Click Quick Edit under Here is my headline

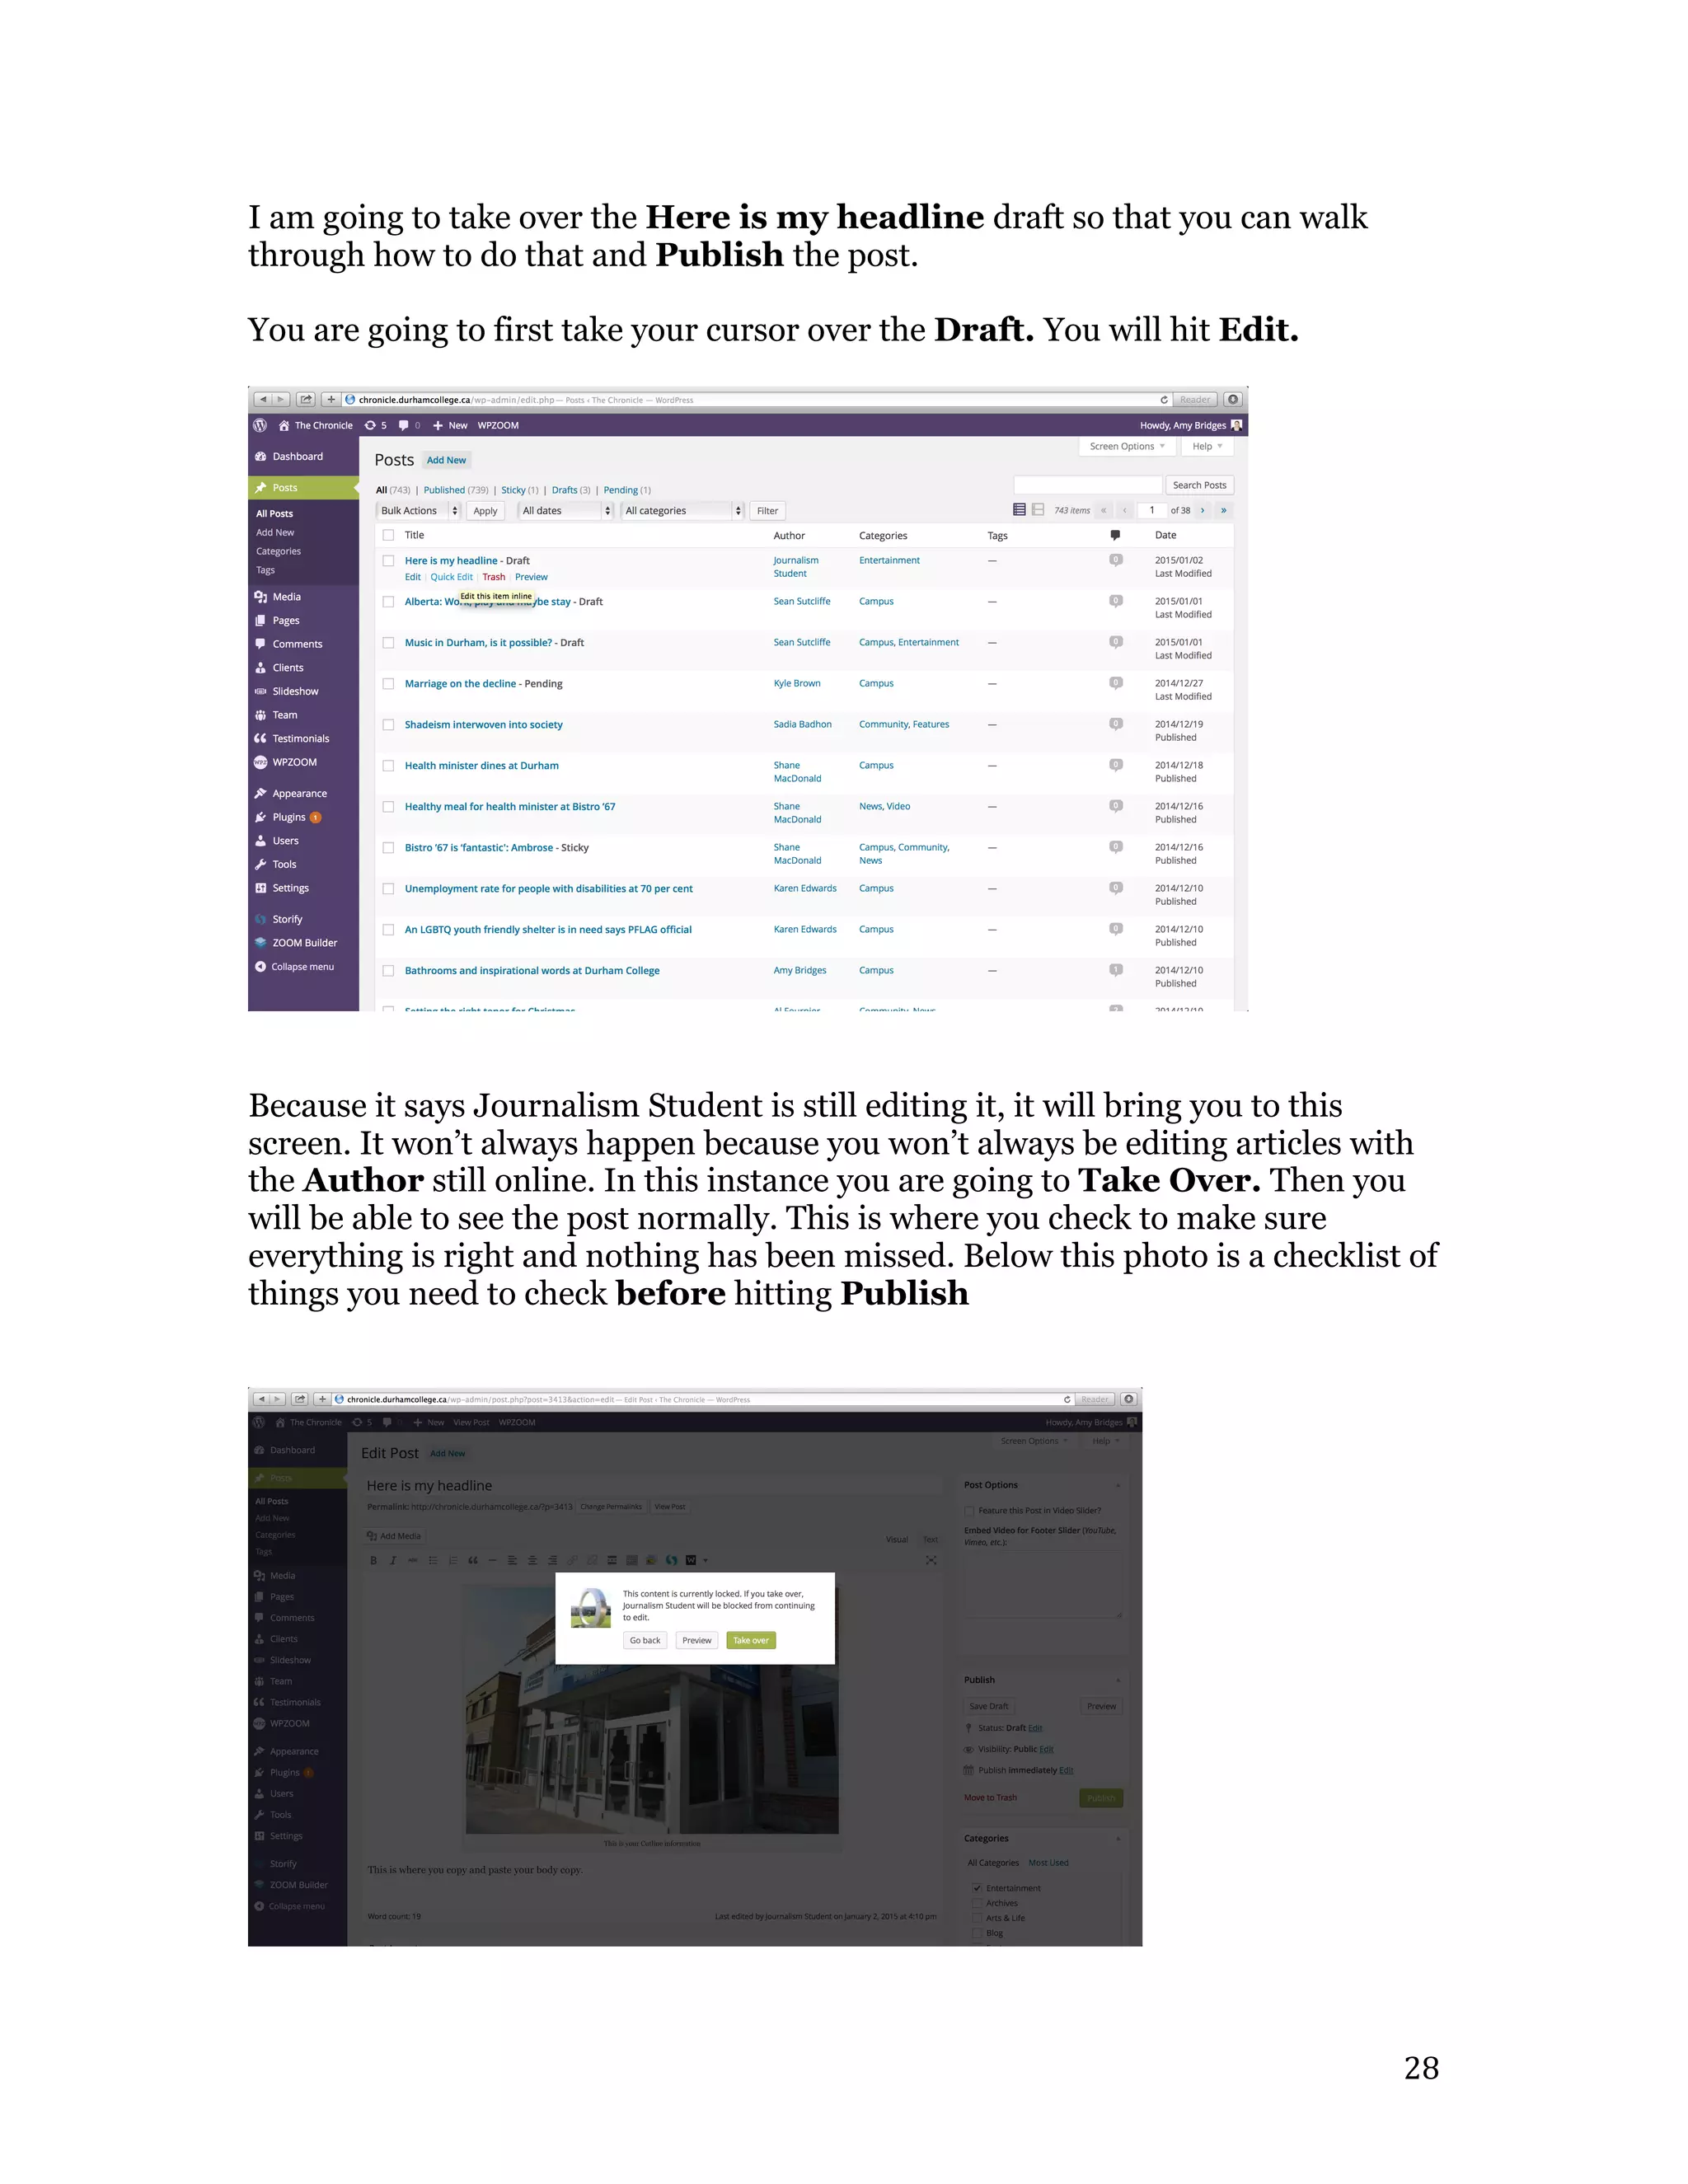pyautogui.click(x=451, y=577)
